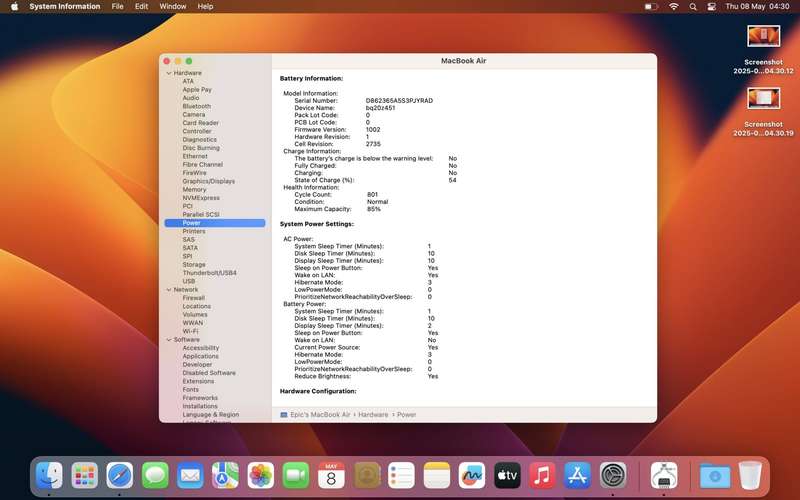Open System Information app menu
The image size is (800, 500).
point(65,7)
